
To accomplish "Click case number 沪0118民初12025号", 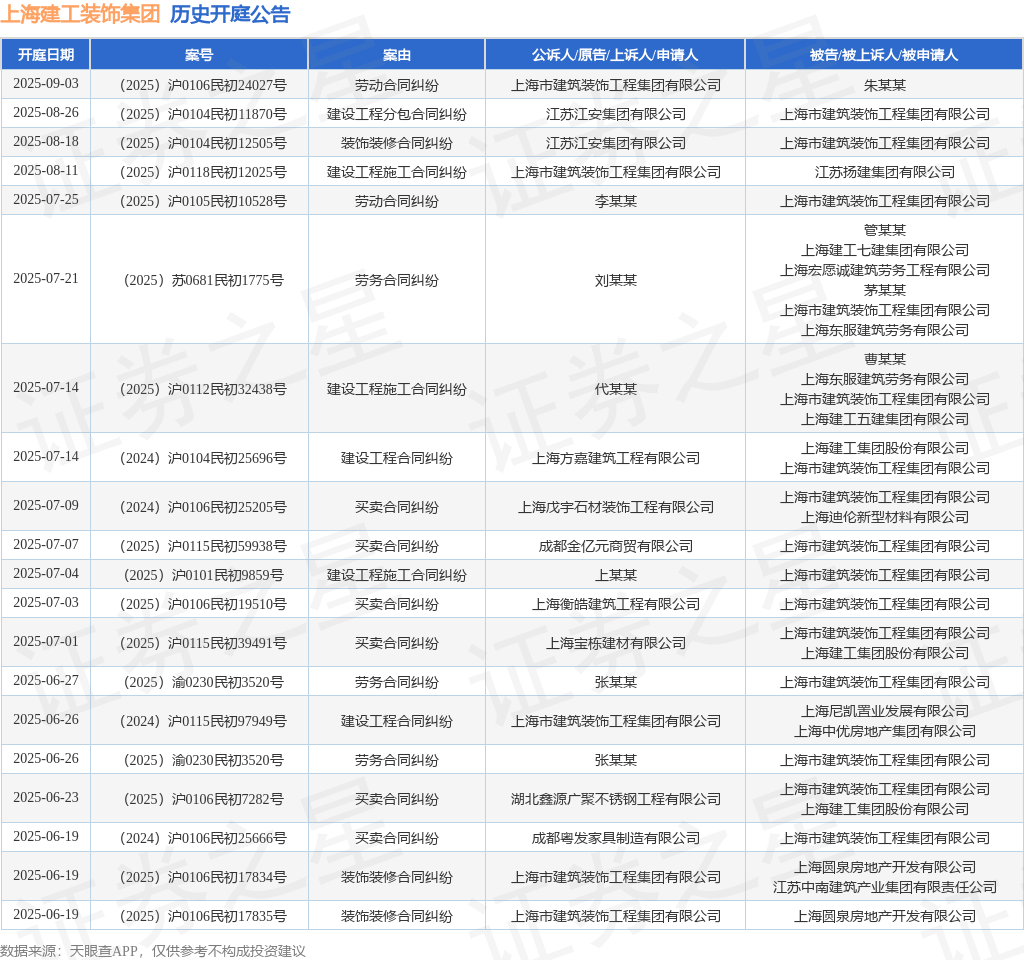I will 203,172.
